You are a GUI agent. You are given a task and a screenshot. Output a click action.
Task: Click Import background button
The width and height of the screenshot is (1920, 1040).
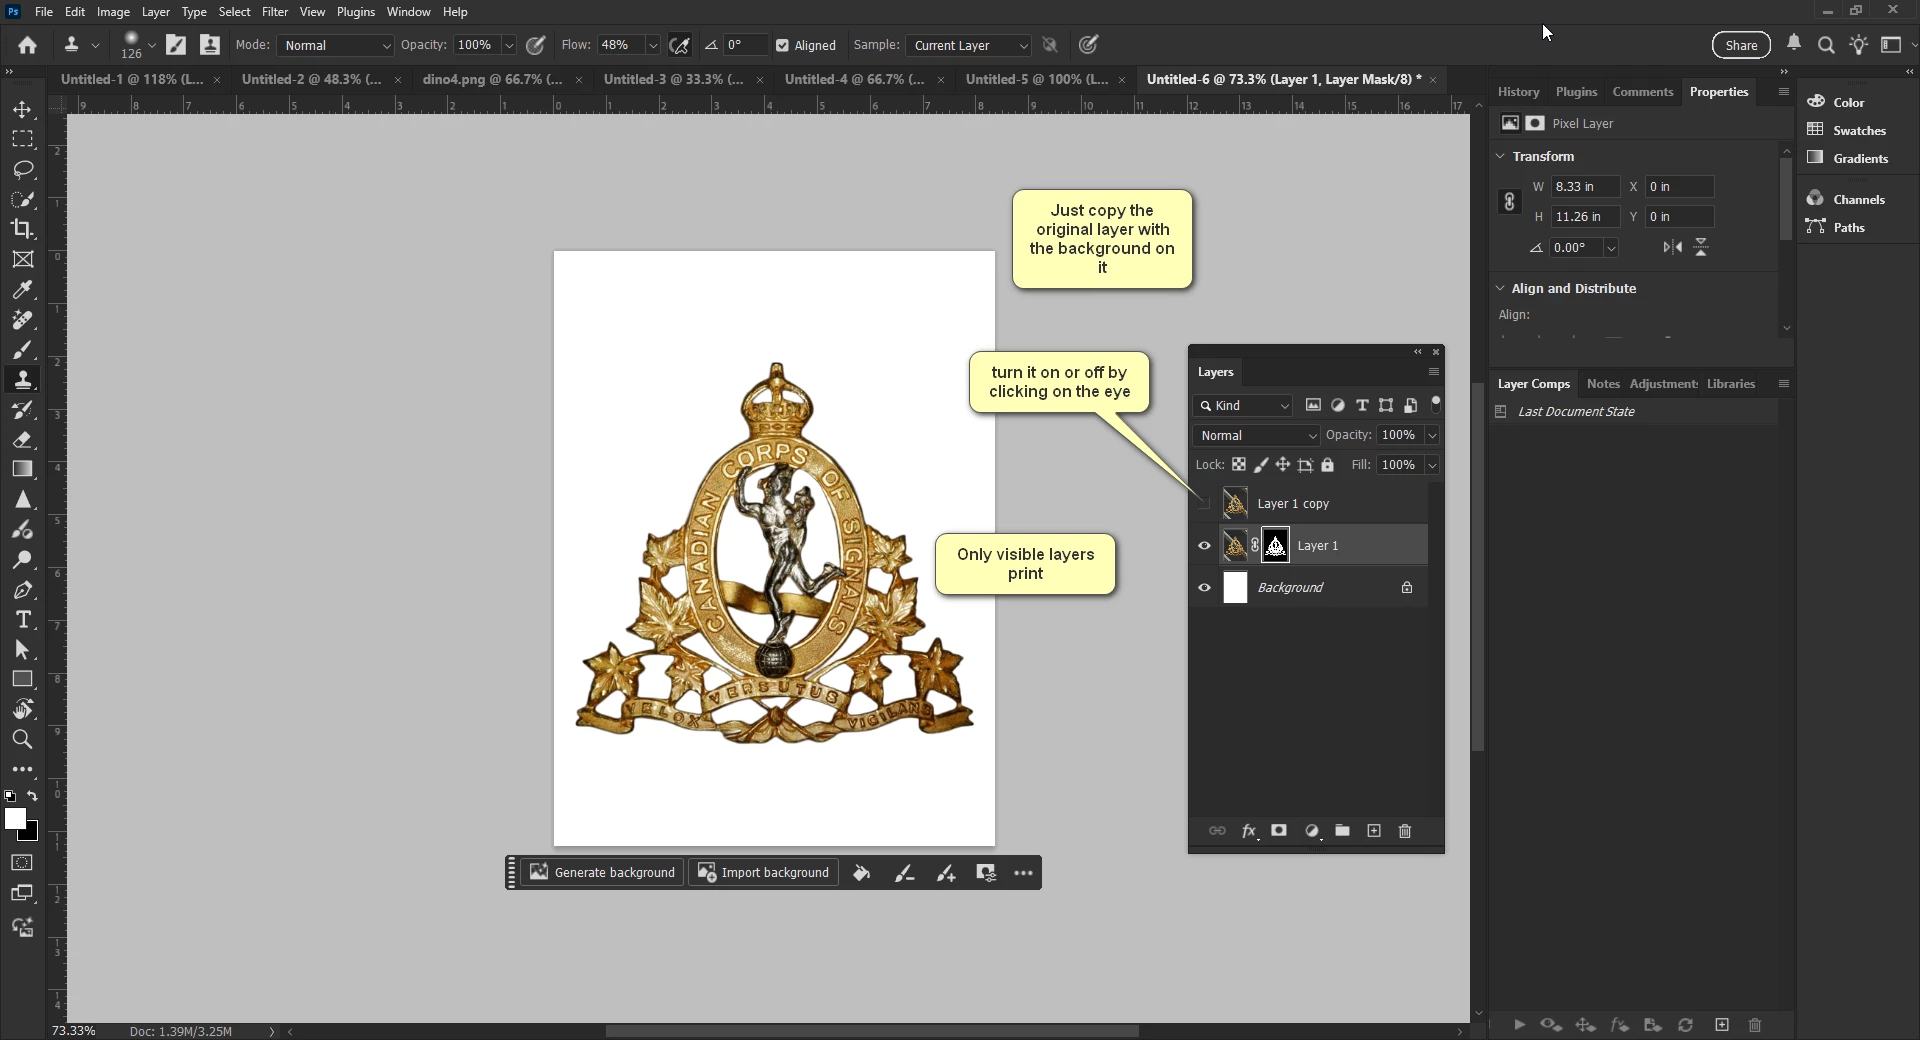click(764, 872)
